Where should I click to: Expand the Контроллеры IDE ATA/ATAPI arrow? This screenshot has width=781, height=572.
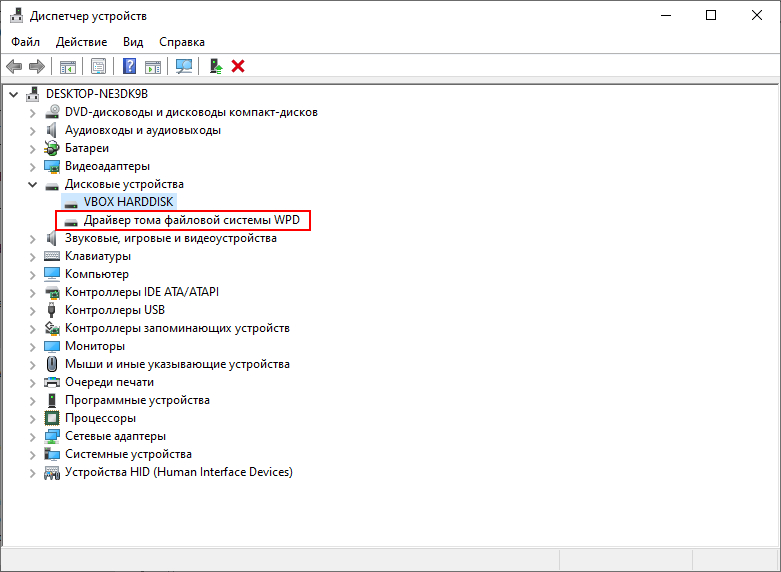(x=33, y=292)
